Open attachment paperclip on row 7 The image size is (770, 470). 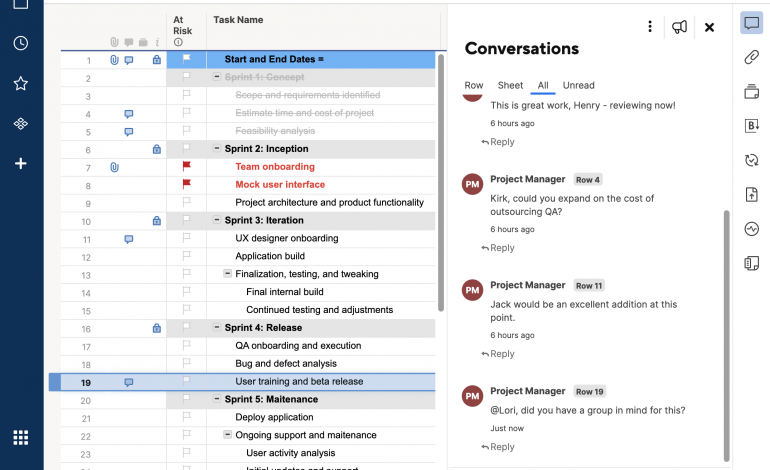tap(114, 167)
